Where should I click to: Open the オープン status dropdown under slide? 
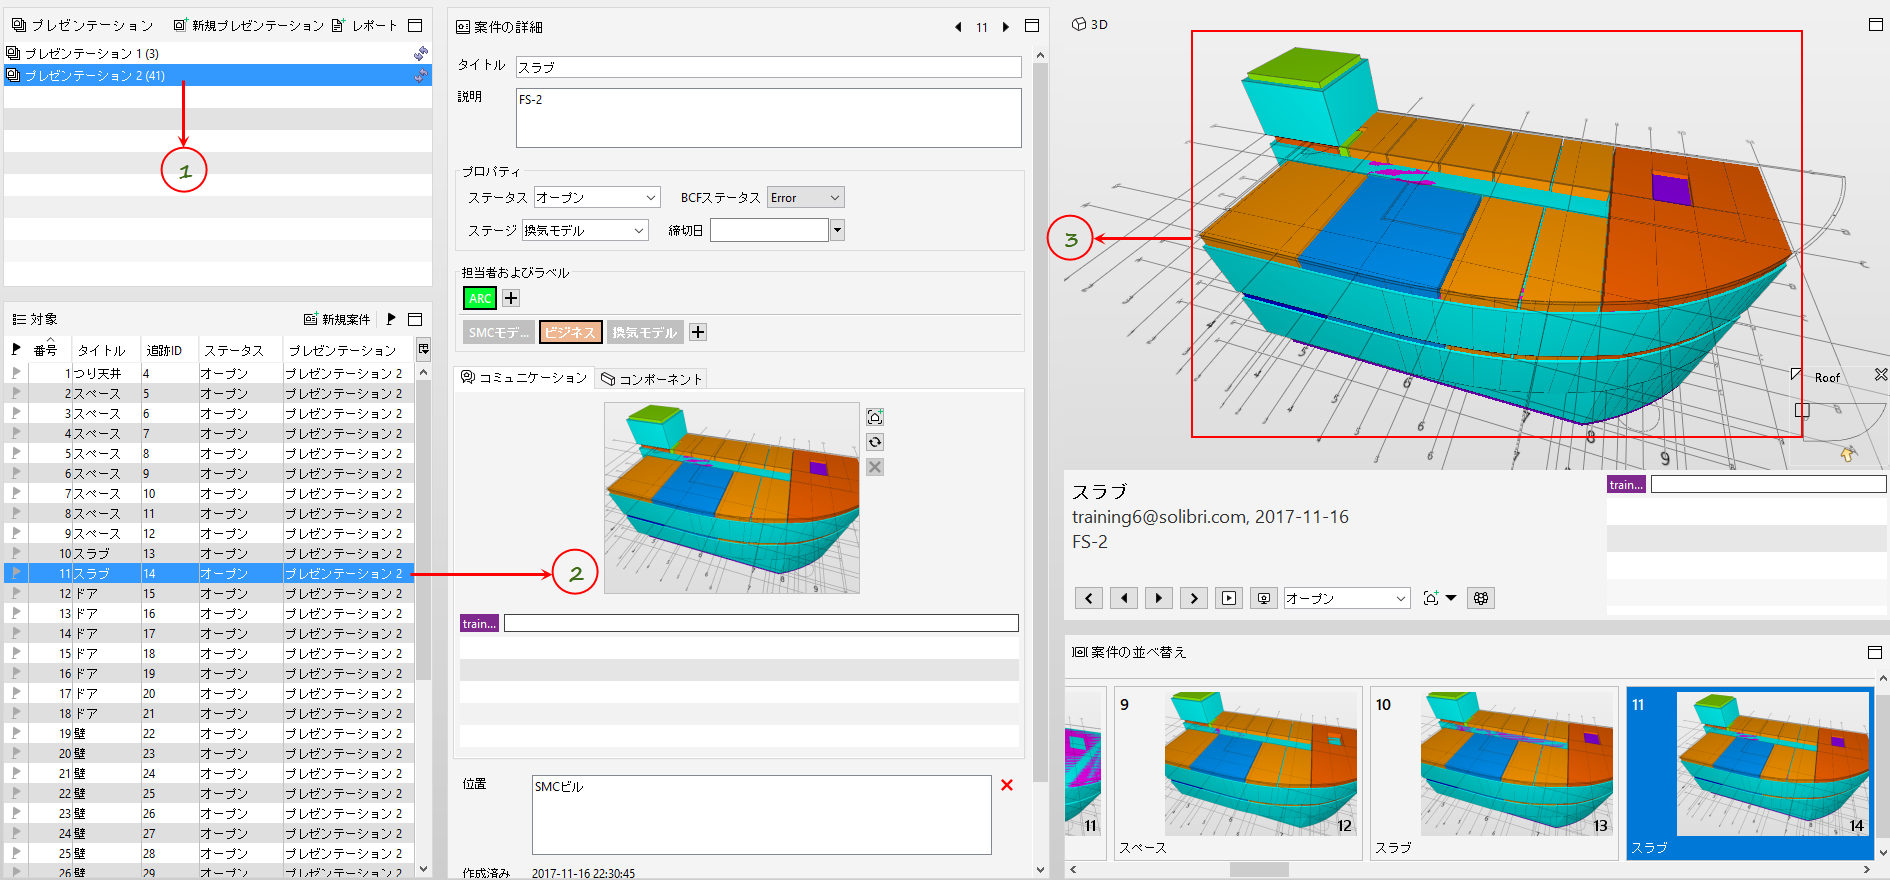(x=1347, y=598)
